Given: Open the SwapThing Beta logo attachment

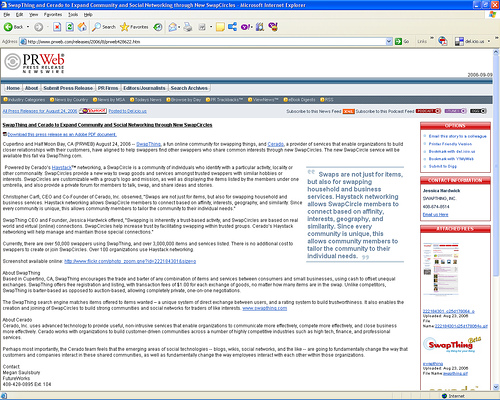Looking at the screenshot, I should [452, 345].
